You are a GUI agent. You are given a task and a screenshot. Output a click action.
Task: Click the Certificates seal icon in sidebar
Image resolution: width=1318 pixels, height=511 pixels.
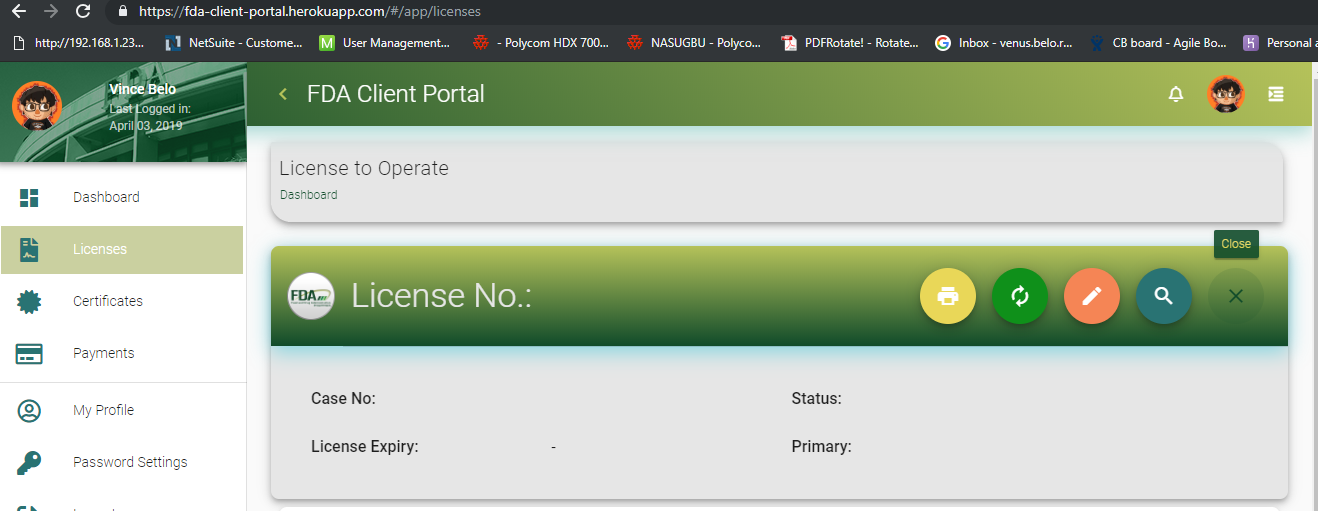coord(29,301)
